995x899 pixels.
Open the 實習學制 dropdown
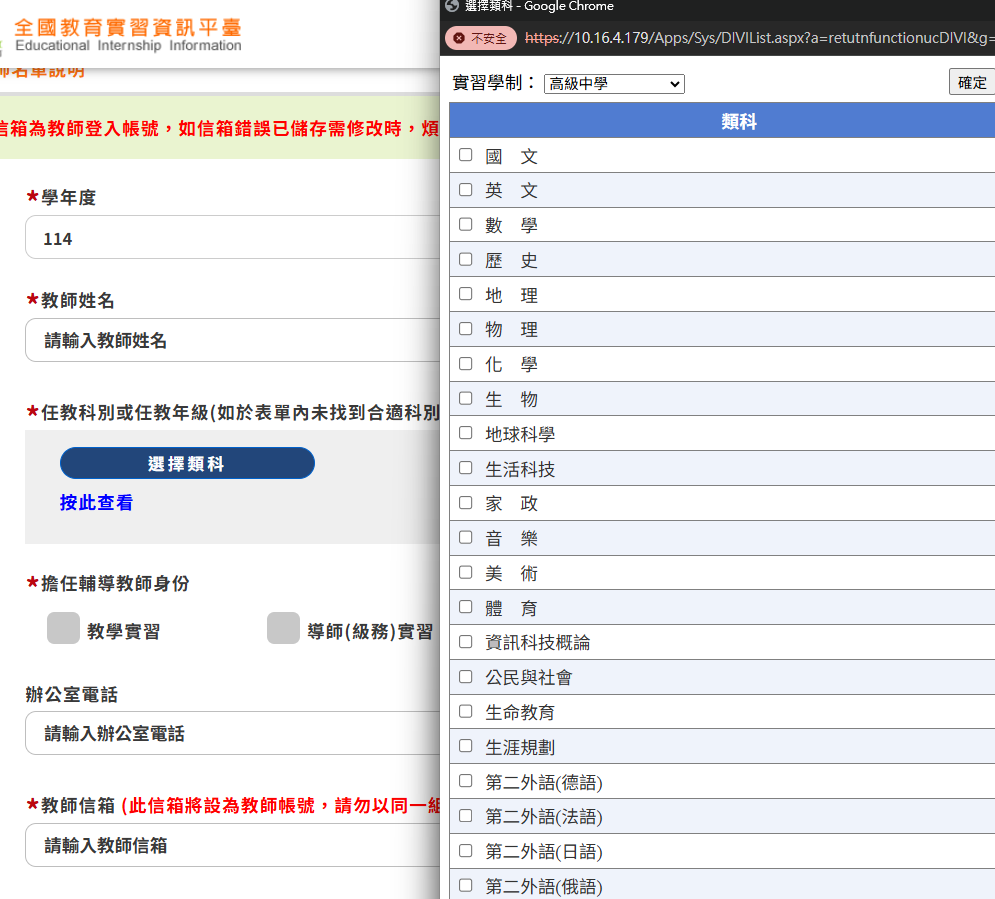[614, 84]
